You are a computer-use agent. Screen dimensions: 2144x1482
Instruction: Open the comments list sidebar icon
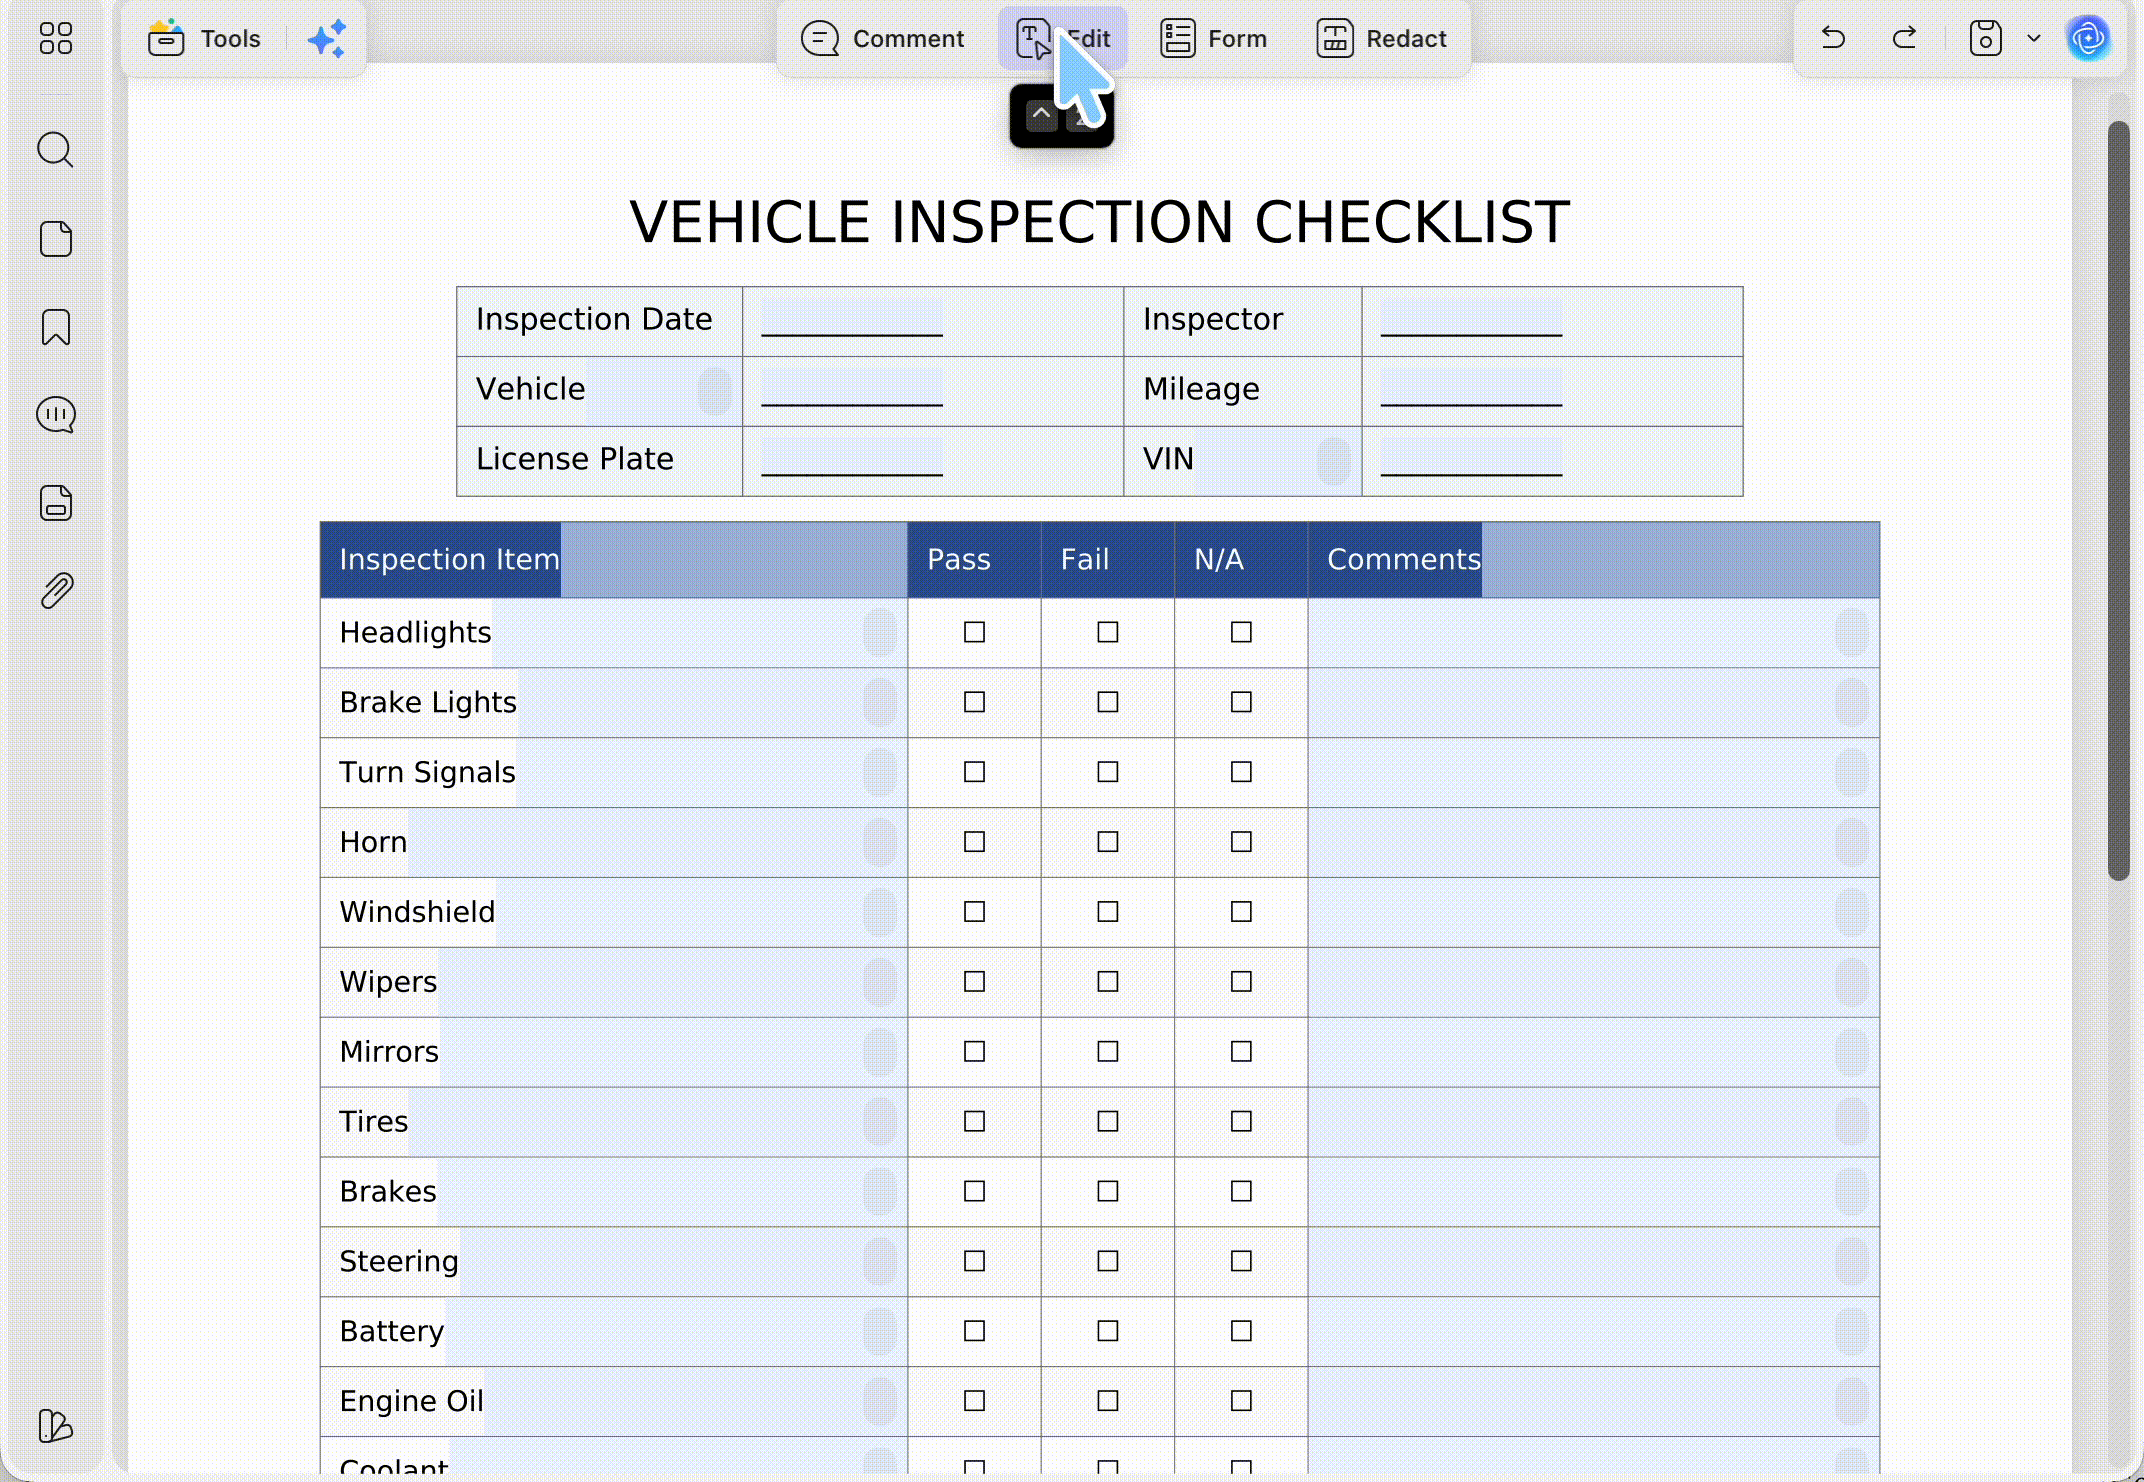tap(56, 415)
